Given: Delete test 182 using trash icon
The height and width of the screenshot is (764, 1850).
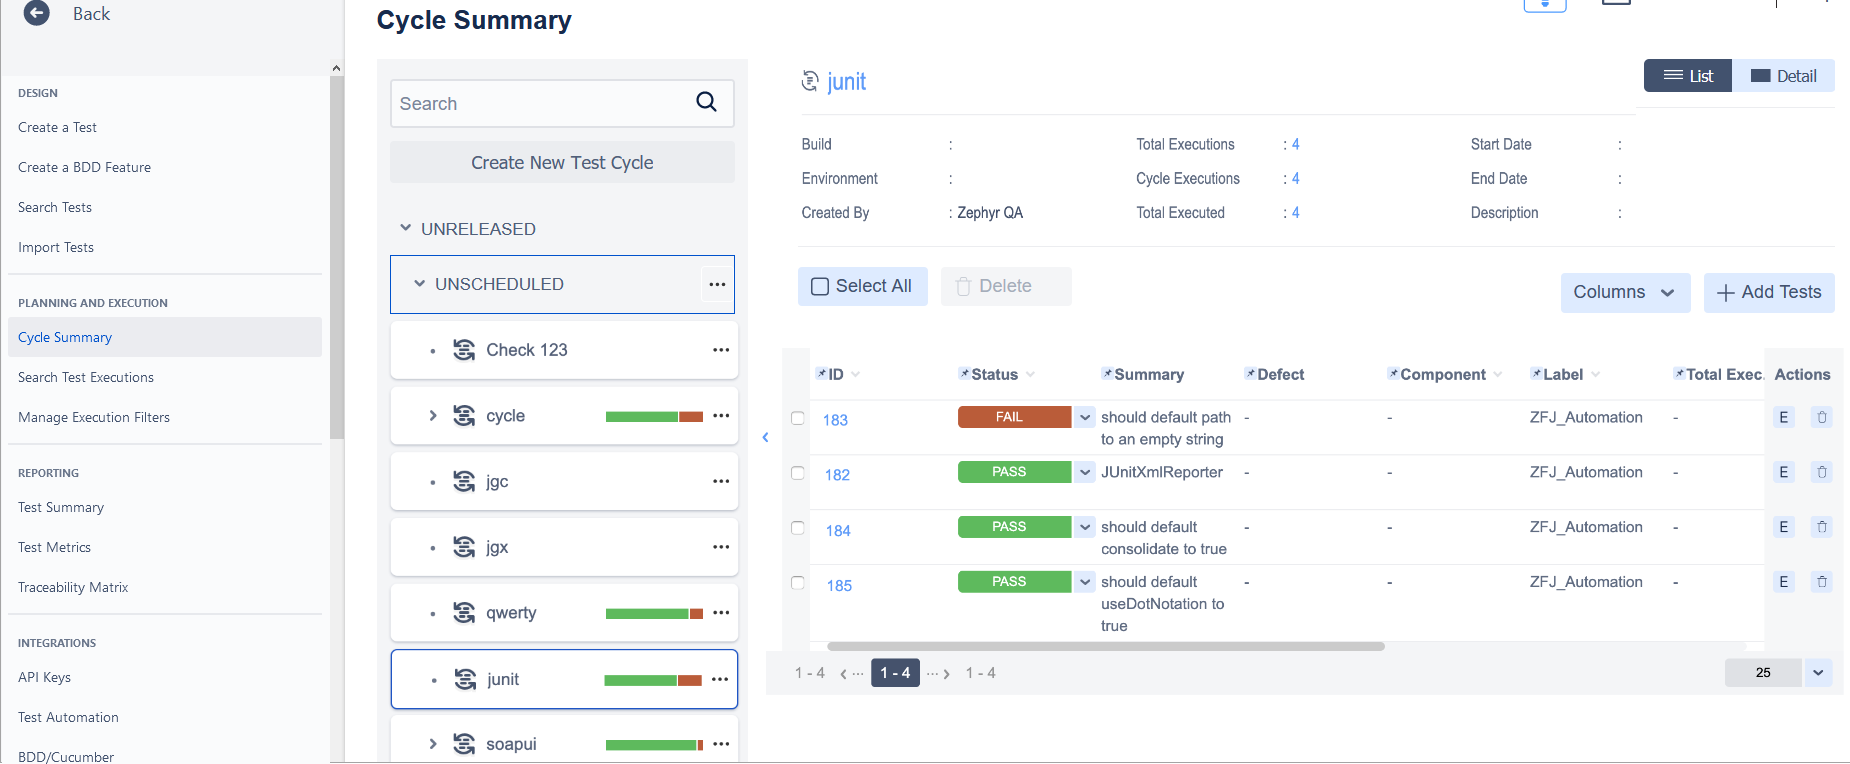Looking at the screenshot, I should tap(1822, 473).
